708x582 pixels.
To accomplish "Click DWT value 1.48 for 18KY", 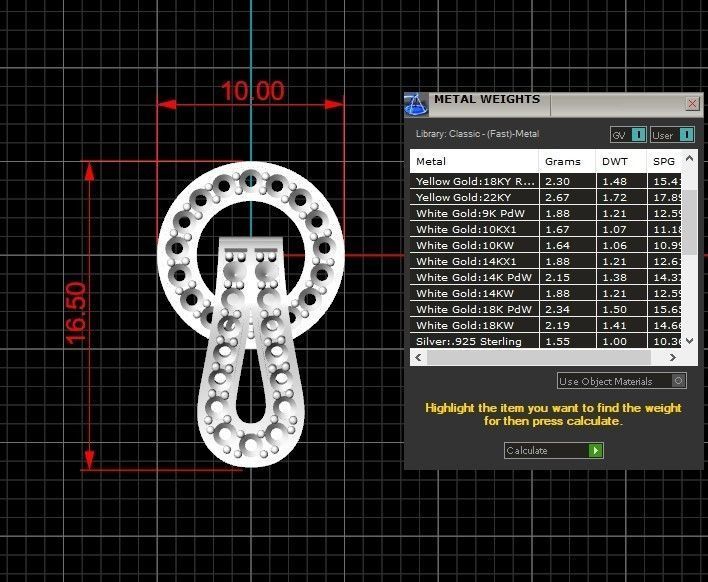I will point(615,181).
